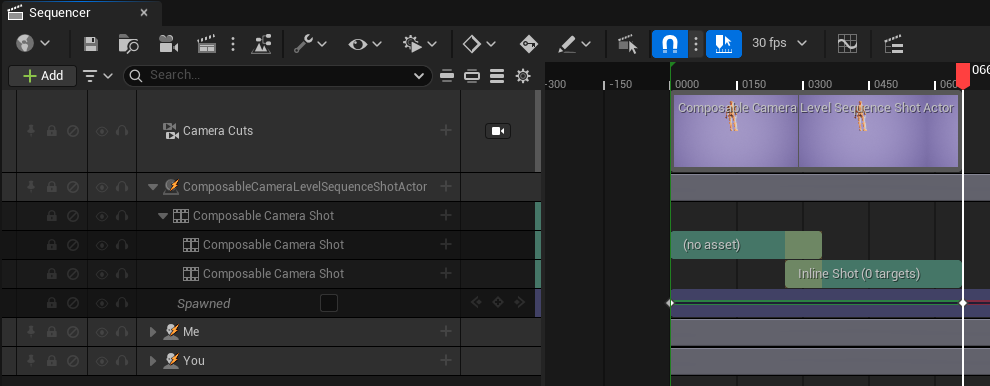The width and height of the screenshot is (990, 386).
Task: Click the single-bar track view icon next to search
Action: click(447, 76)
